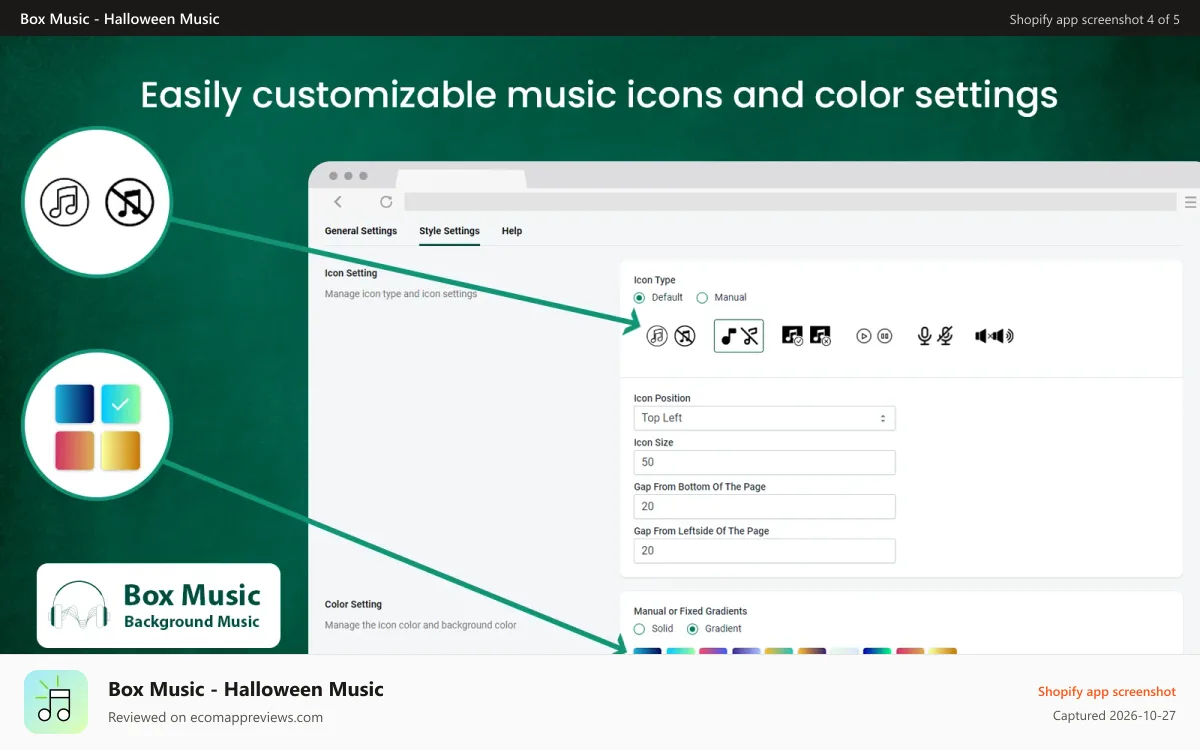Screen dimensions: 1200x750
Task: Pick the music tile icon with checkmark badge
Action: point(793,336)
